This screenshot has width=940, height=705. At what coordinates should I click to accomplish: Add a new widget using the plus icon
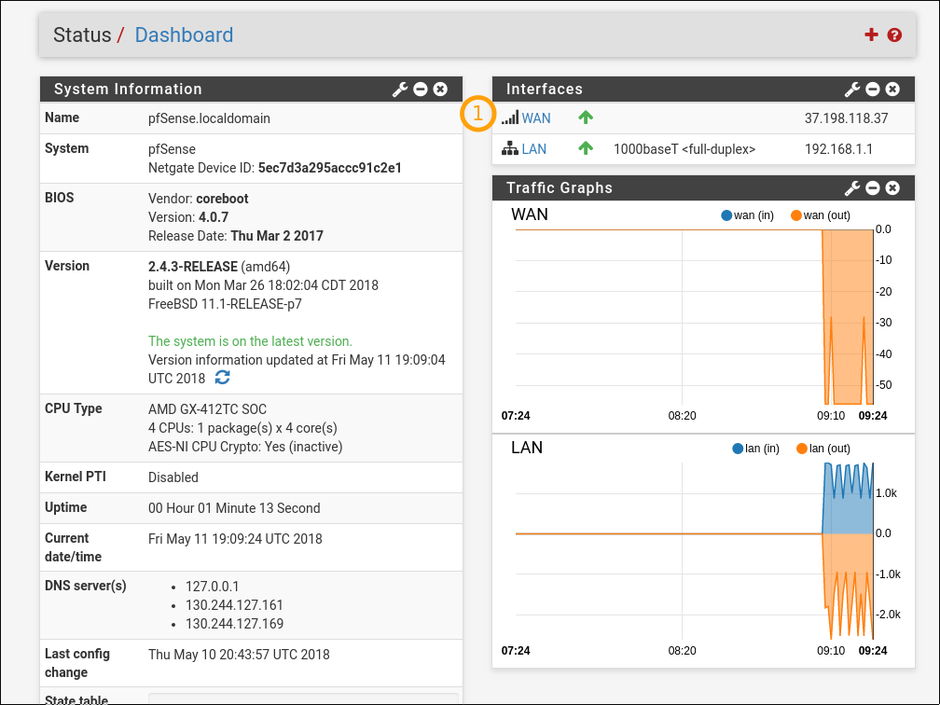coord(870,34)
